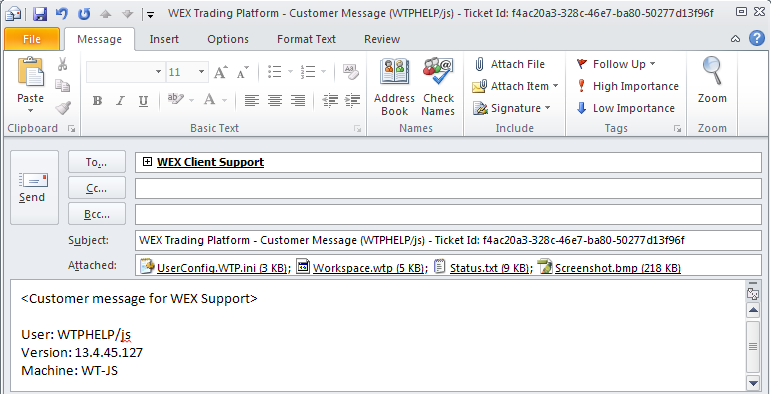Click the Bcc... button
The image size is (771, 394).
pyautogui.click(x=97, y=214)
